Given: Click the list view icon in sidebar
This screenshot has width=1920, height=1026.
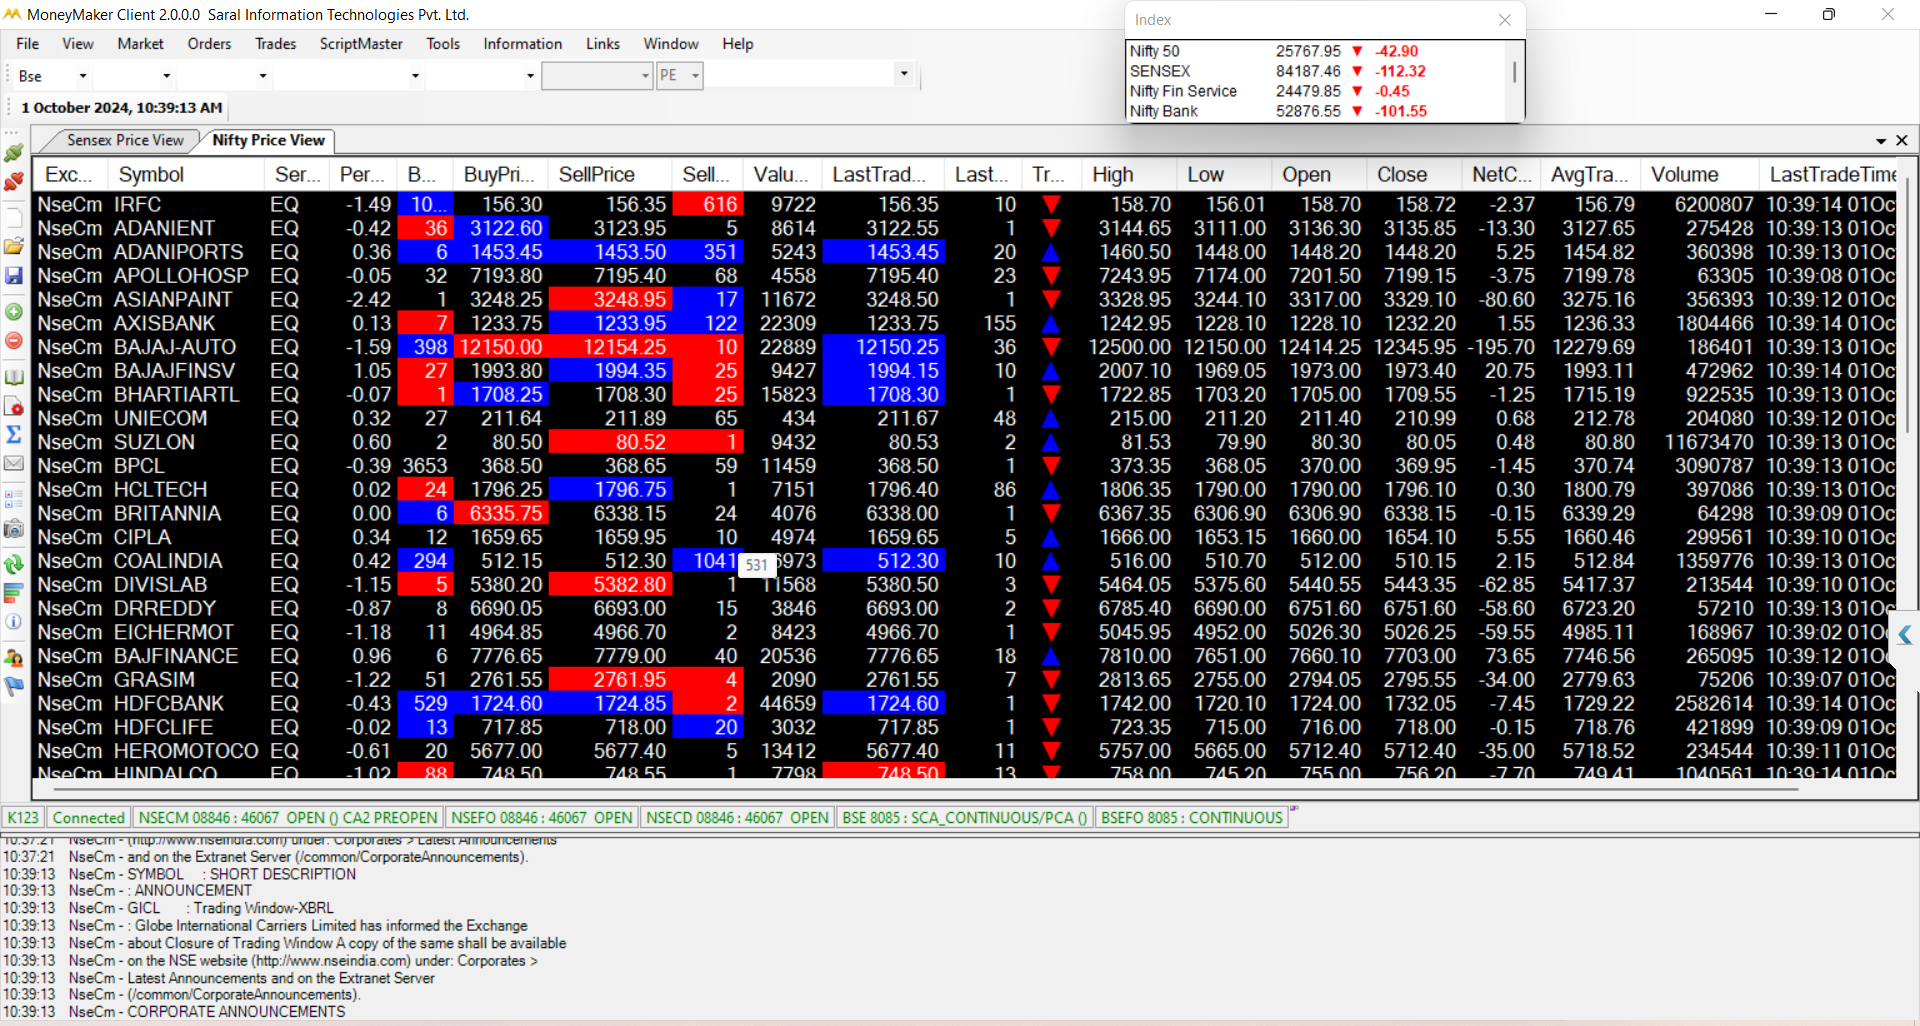Looking at the screenshot, I should point(14,499).
